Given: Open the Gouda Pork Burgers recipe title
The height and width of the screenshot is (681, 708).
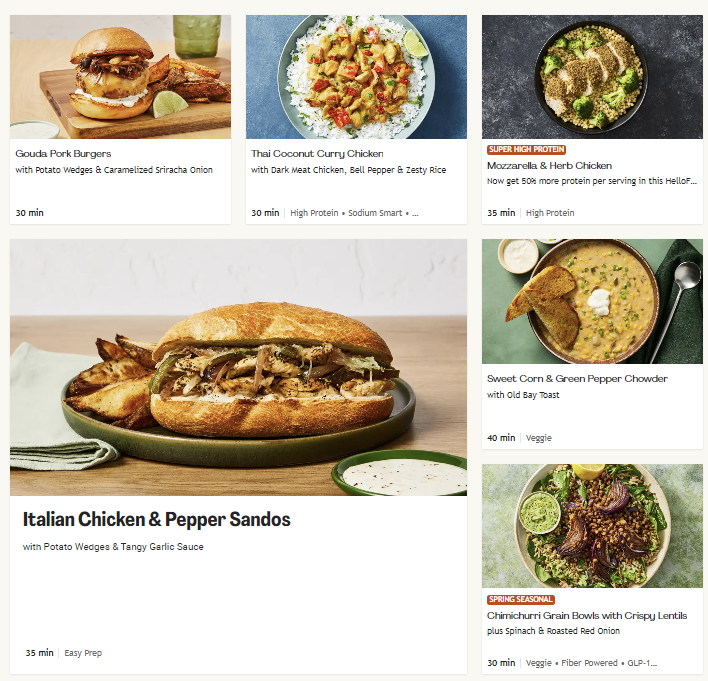Looking at the screenshot, I should [x=63, y=154].
